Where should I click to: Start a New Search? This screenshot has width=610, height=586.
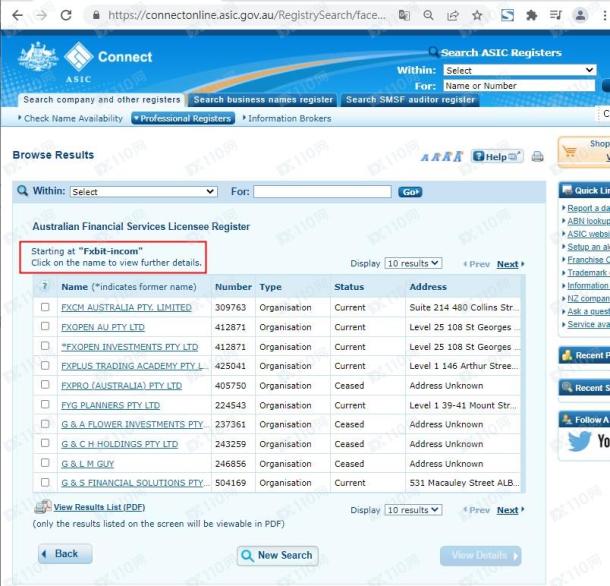click(x=278, y=555)
